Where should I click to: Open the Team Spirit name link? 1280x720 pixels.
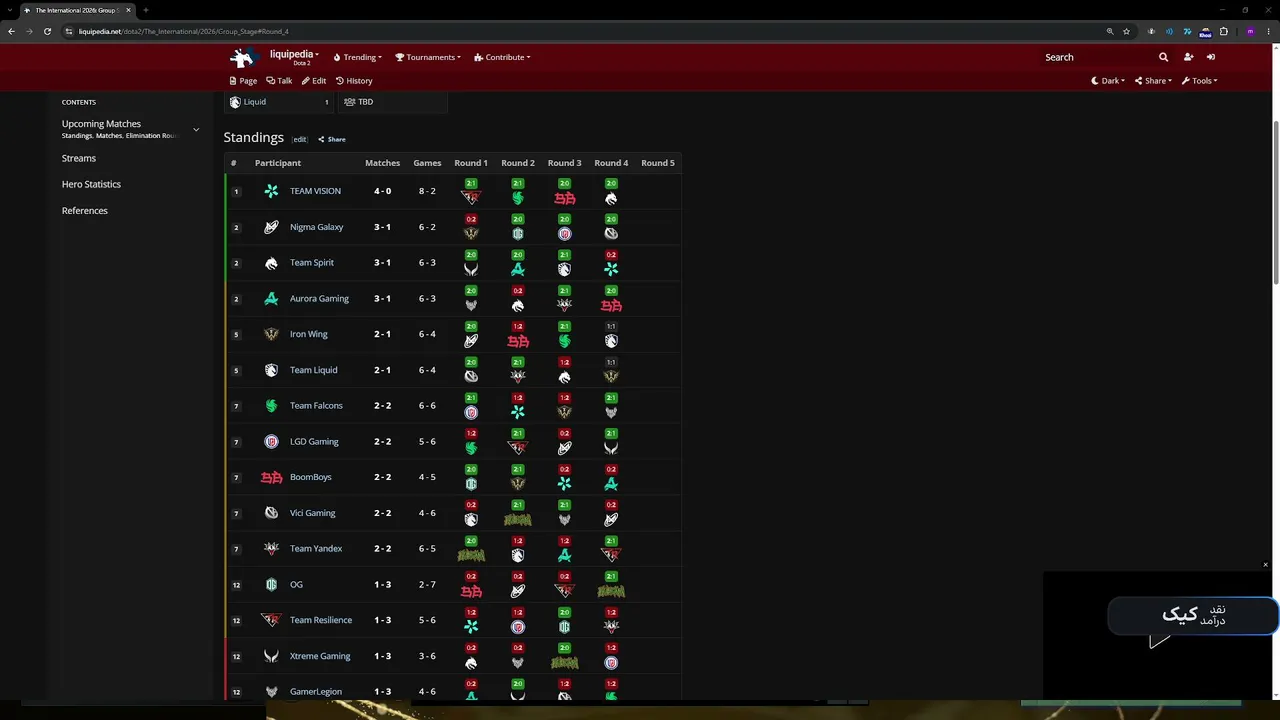[x=312, y=263]
